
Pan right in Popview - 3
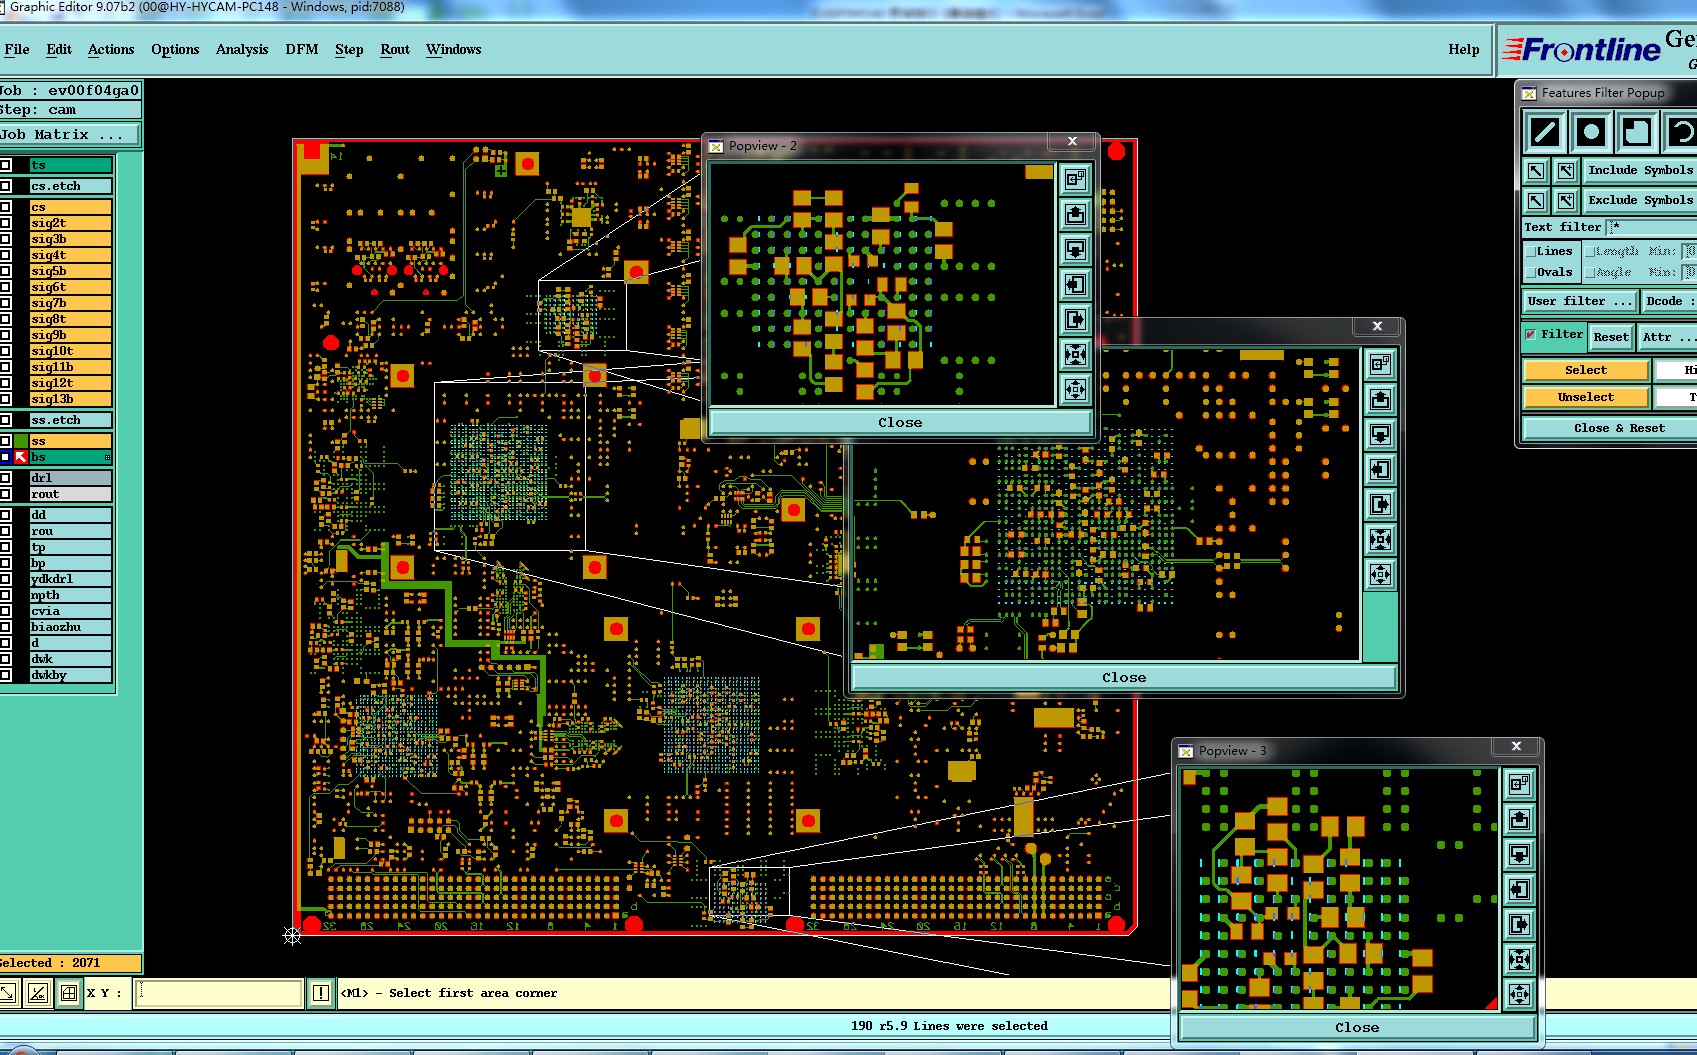tap(1519, 924)
